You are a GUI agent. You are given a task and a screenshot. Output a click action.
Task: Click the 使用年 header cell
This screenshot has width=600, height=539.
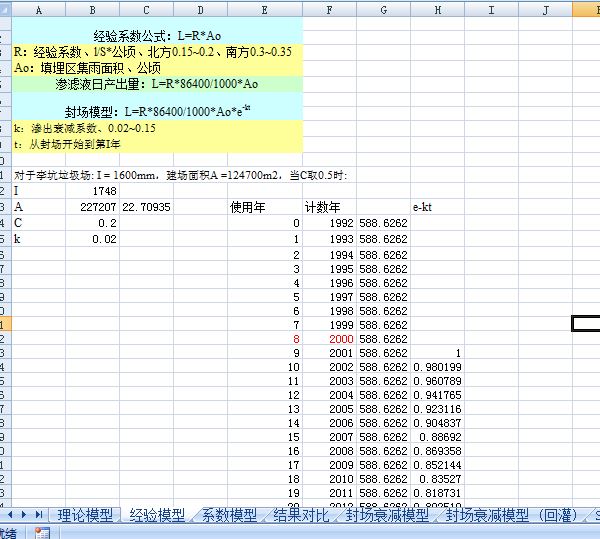pos(249,207)
